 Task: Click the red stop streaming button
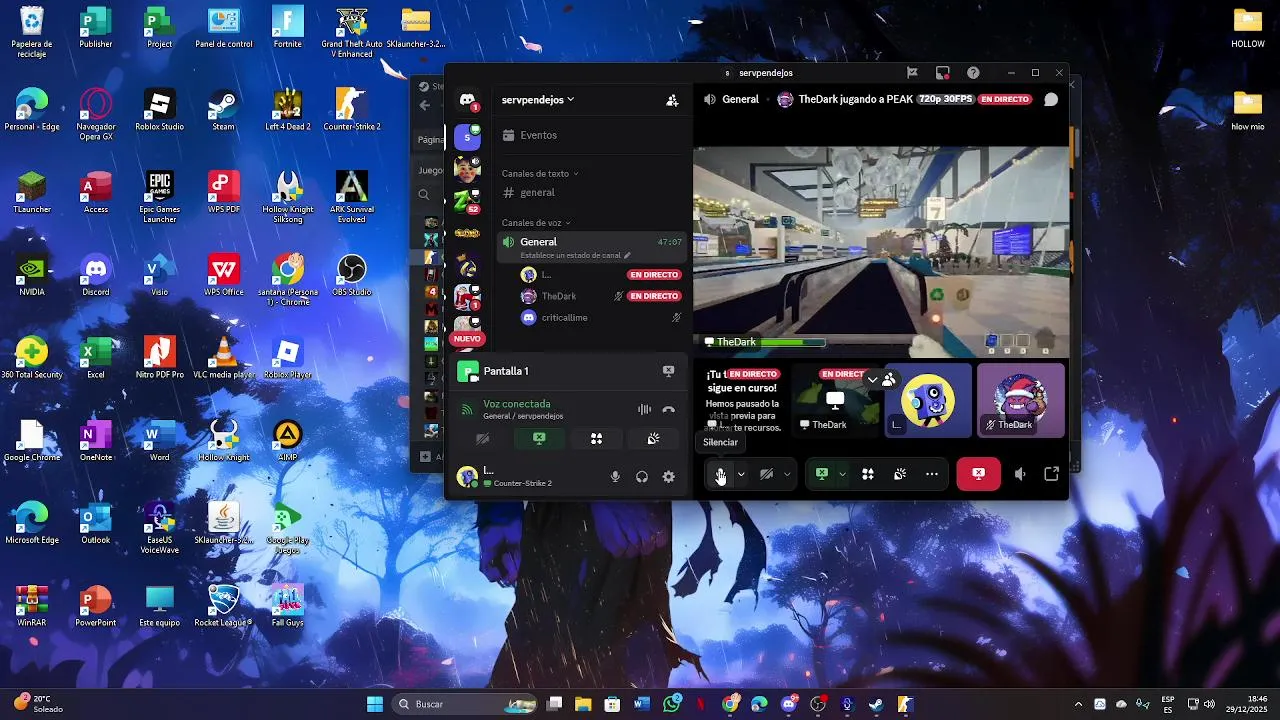[978, 474]
